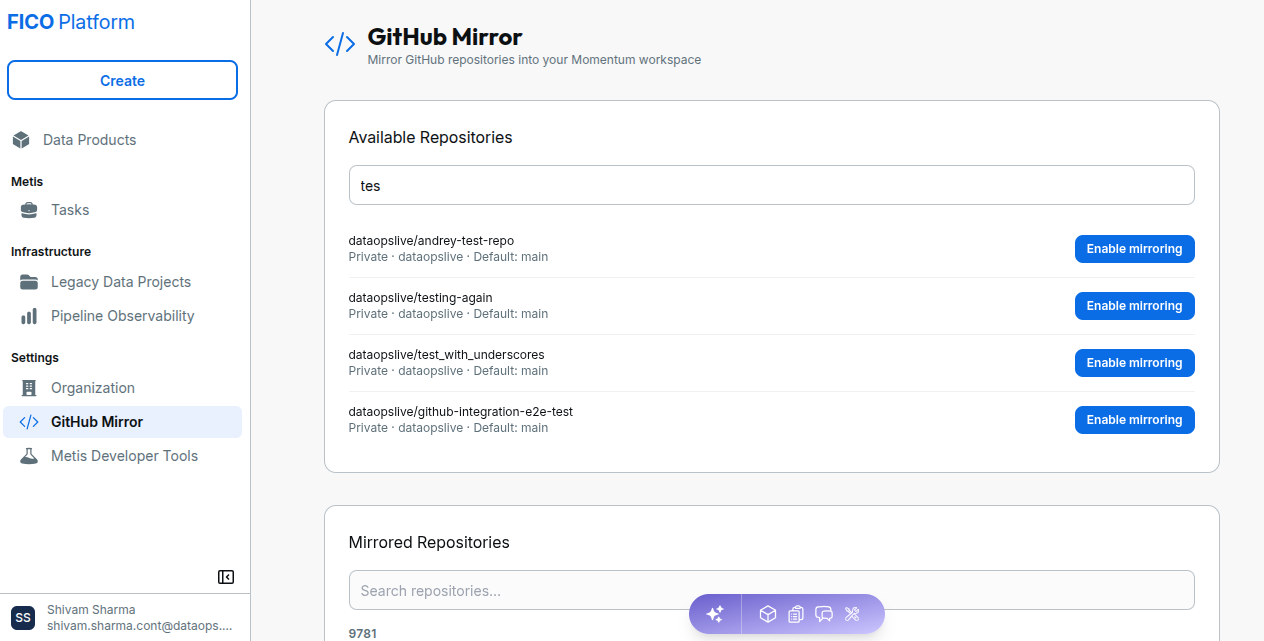This screenshot has width=1264, height=641.
Task: Click the dataopslive/test_with_underscores name
Action: [x=446, y=355]
